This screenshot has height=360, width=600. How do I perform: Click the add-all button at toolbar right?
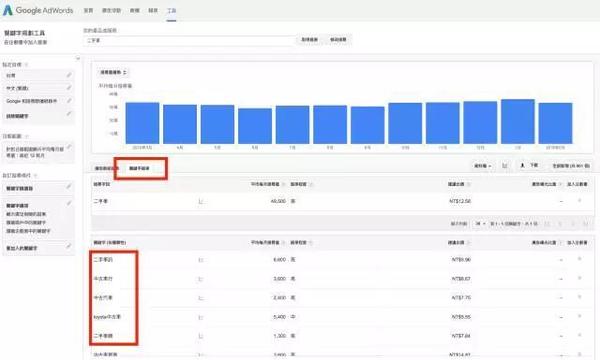pos(571,166)
